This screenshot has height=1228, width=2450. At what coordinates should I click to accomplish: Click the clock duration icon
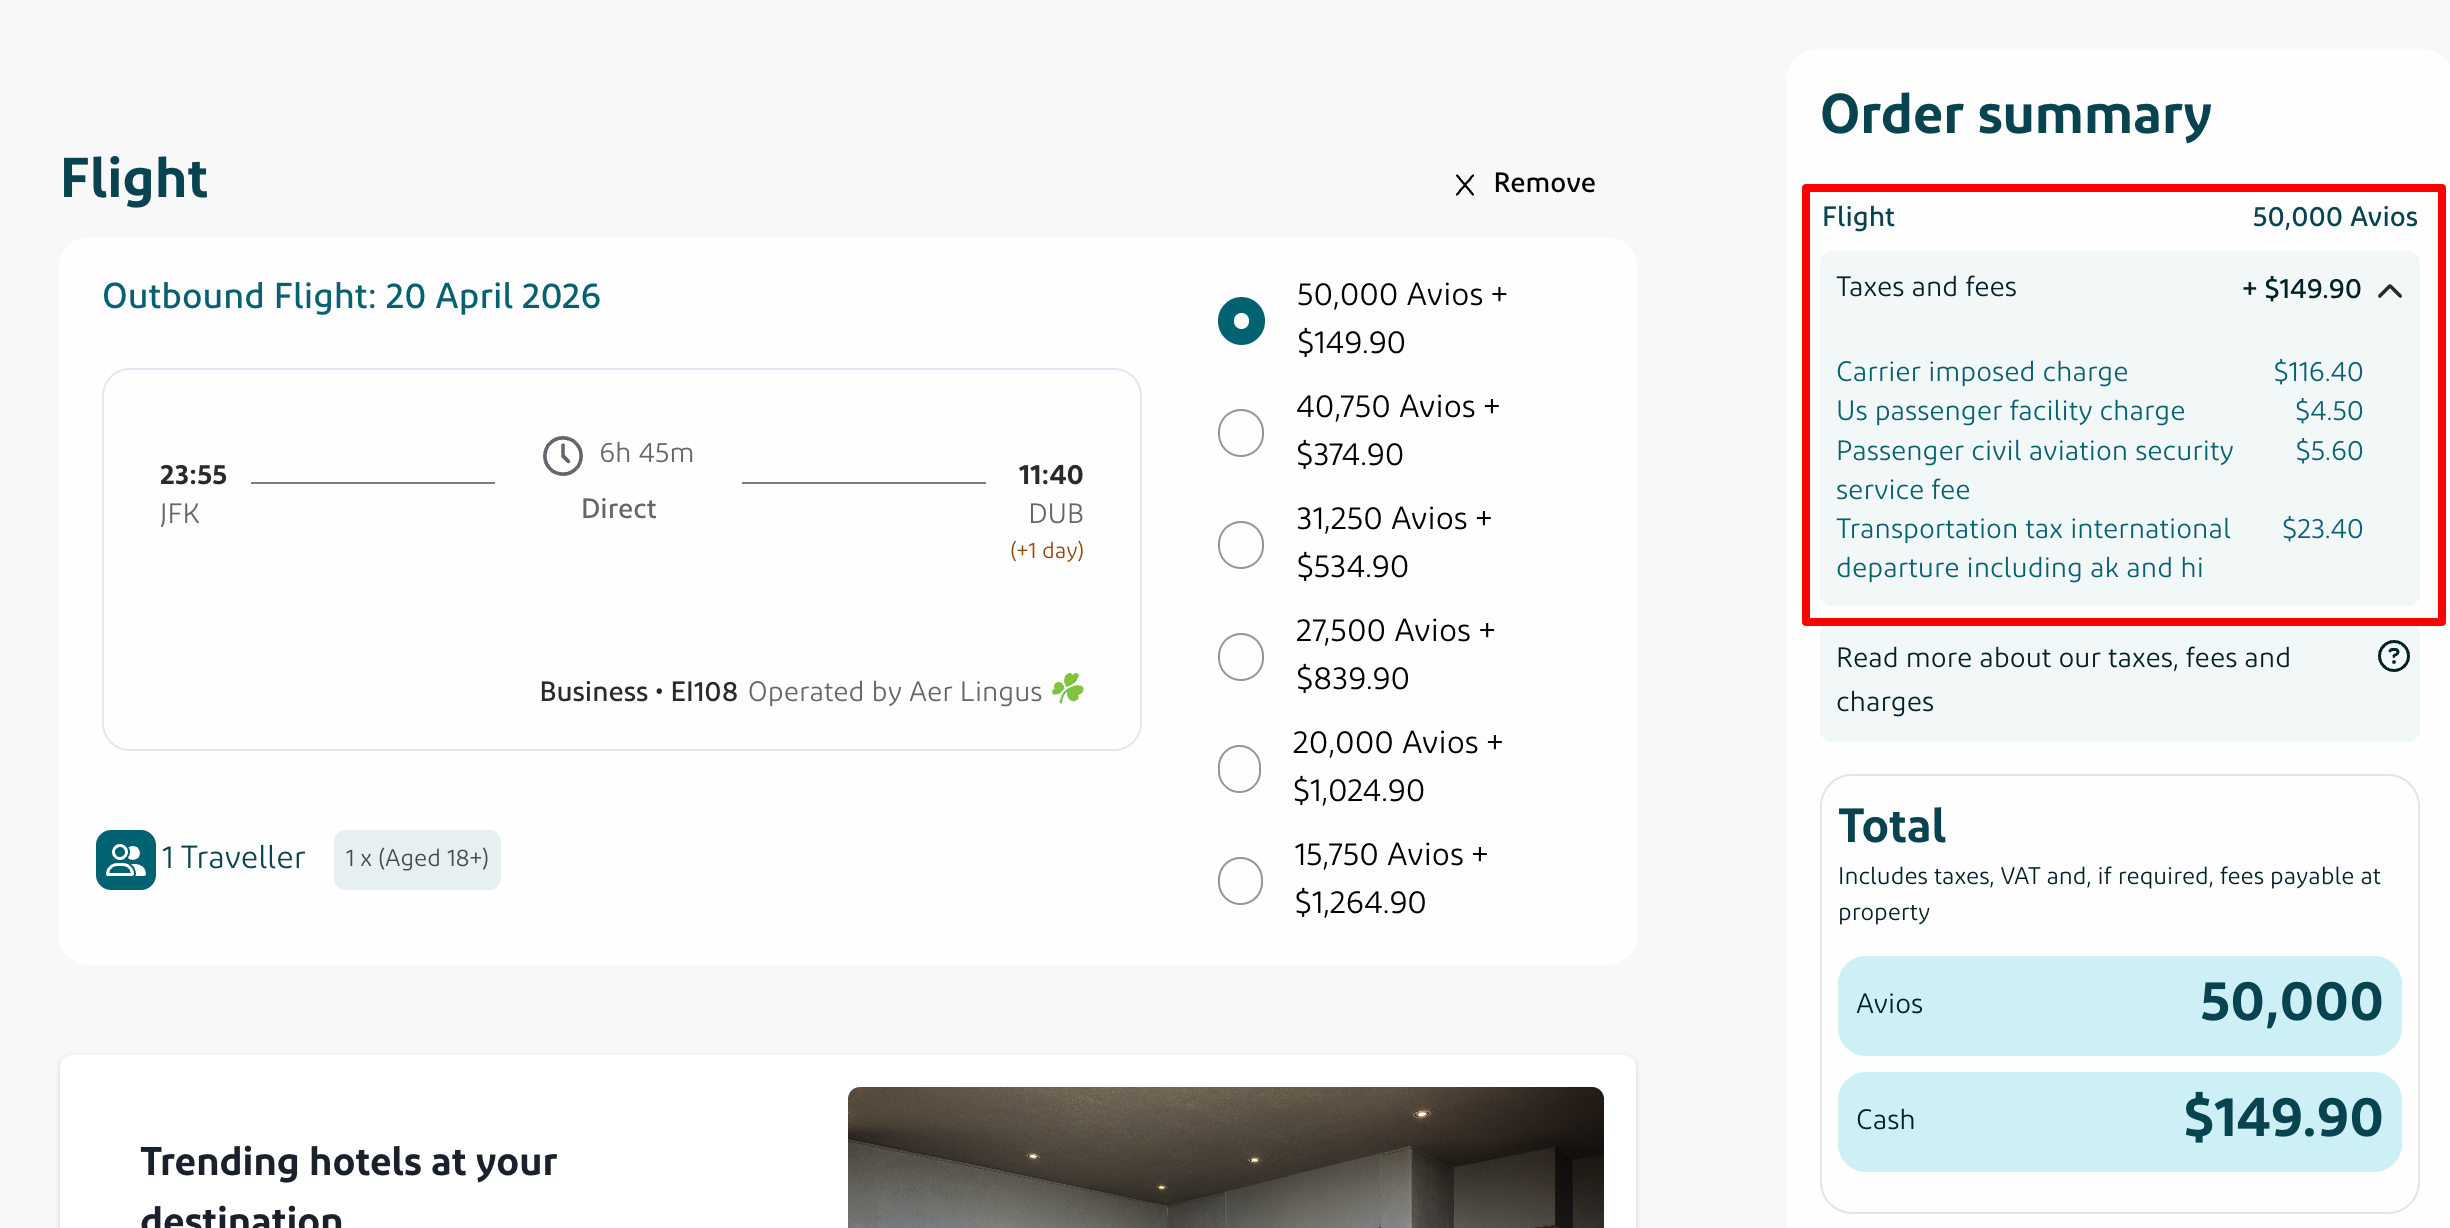point(563,455)
